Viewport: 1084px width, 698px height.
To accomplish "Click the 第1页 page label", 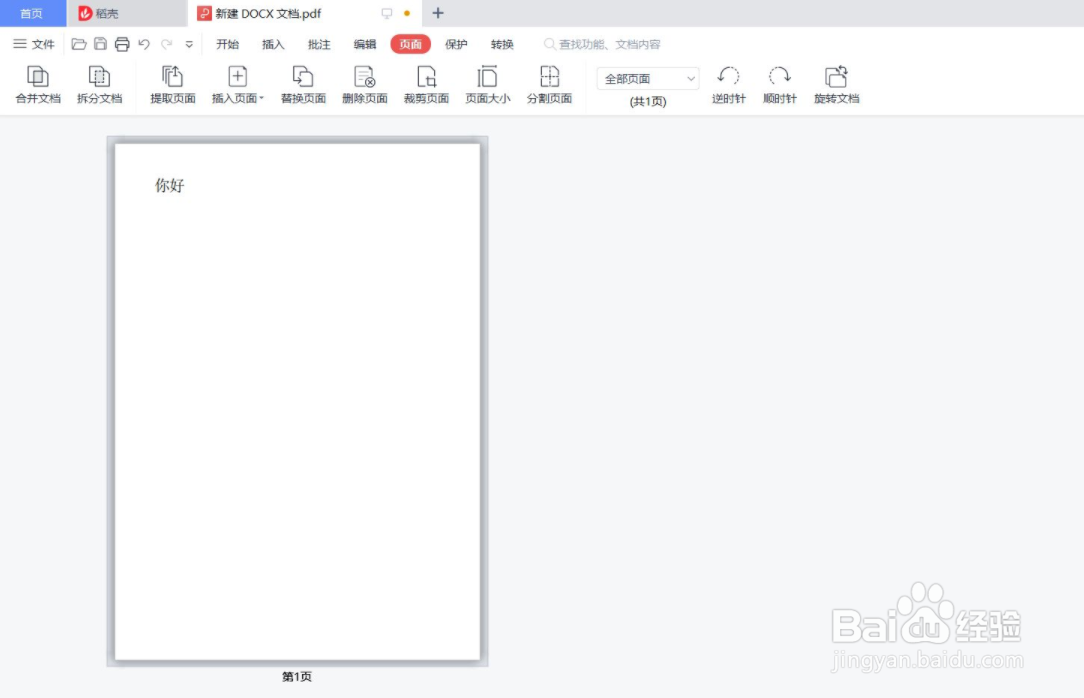I will (297, 677).
